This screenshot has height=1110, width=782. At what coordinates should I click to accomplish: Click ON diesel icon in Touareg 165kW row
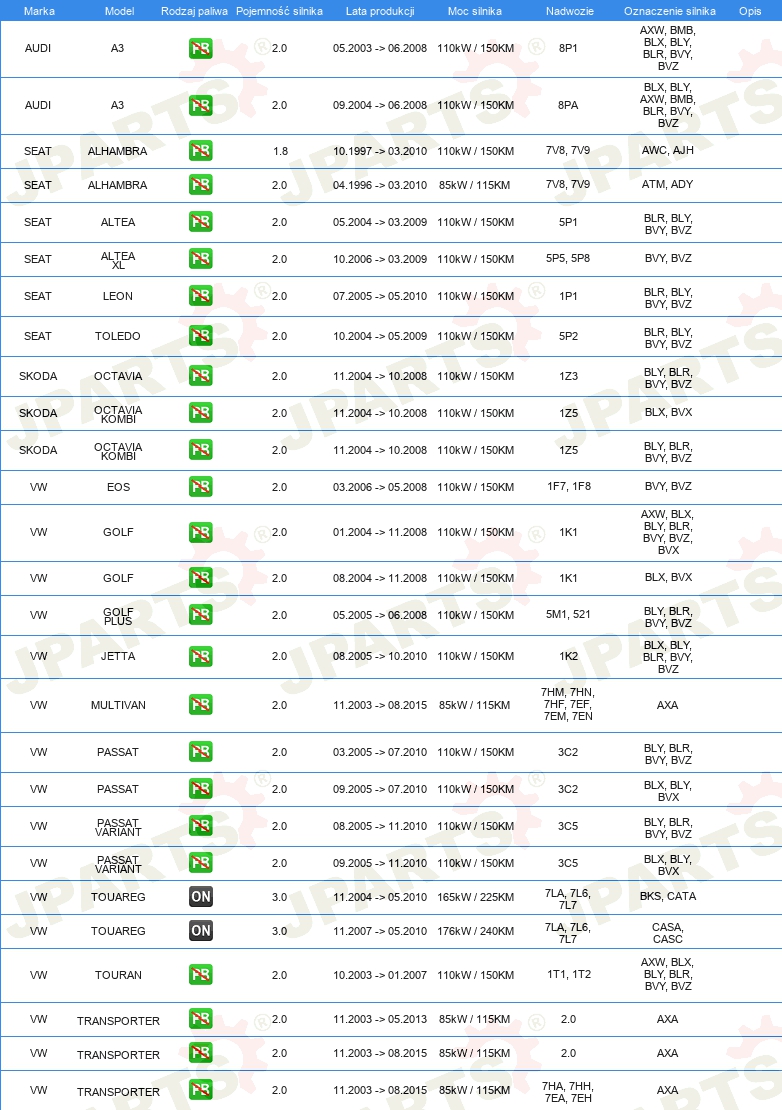click(201, 897)
